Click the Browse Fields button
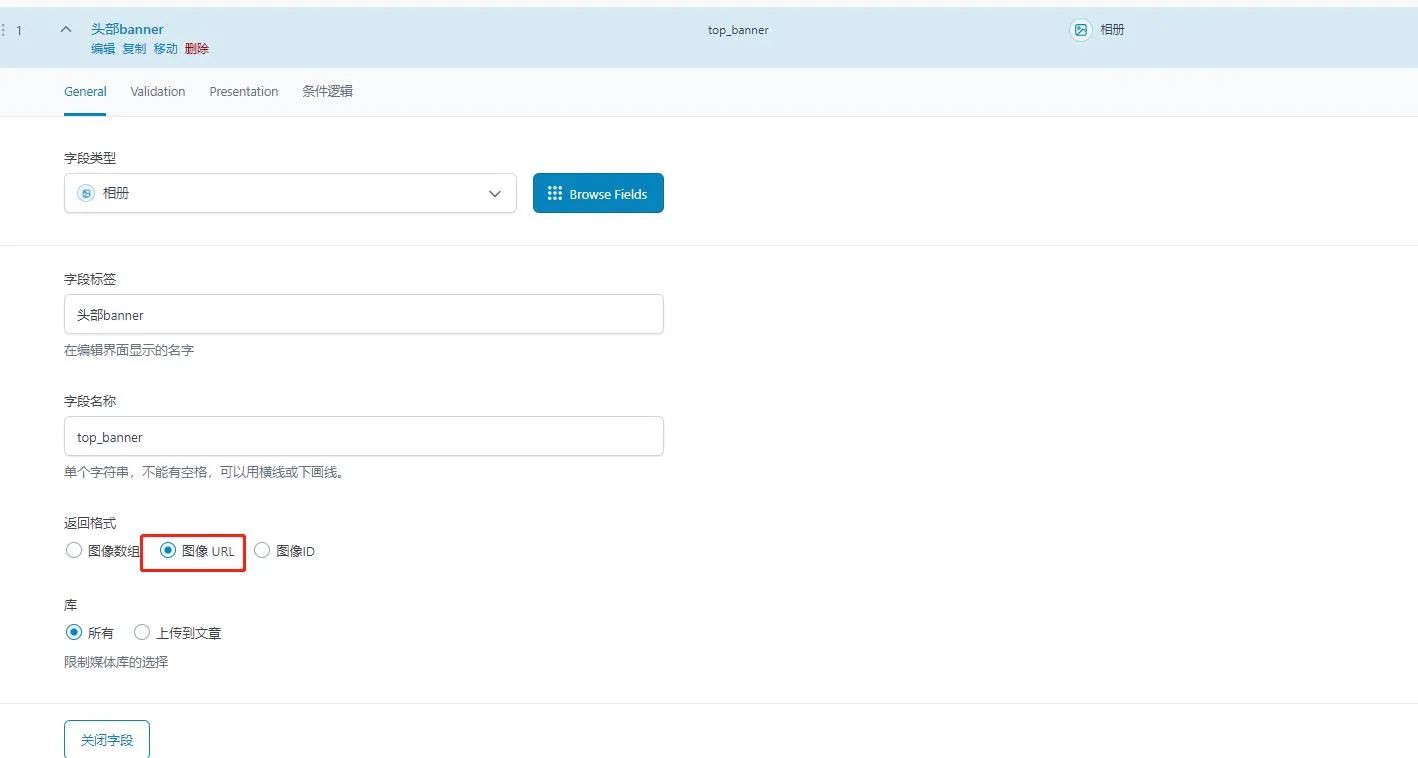This screenshot has width=1418, height=758. pos(598,194)
